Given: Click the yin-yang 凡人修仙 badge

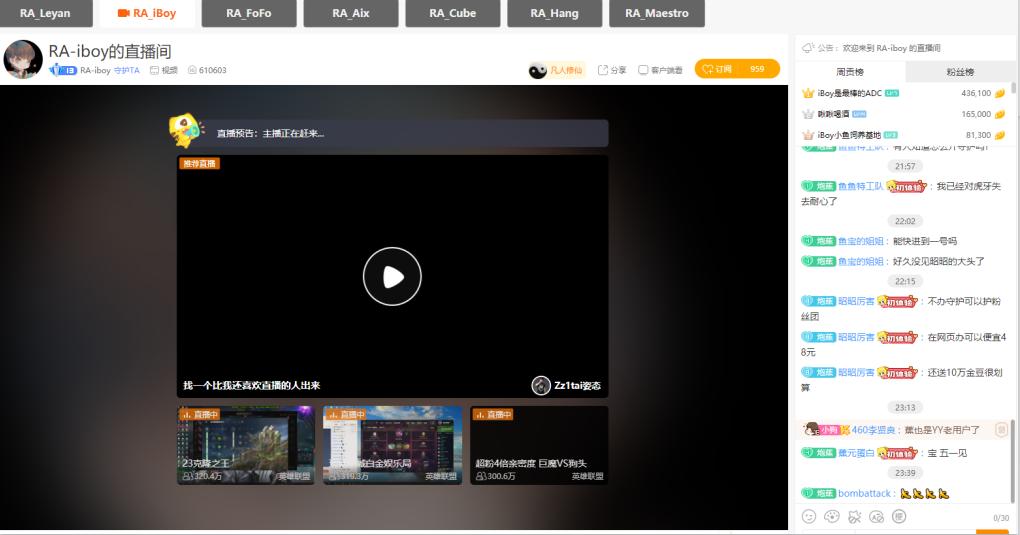Looking at the screenshot, I should (x=556, y=70).
